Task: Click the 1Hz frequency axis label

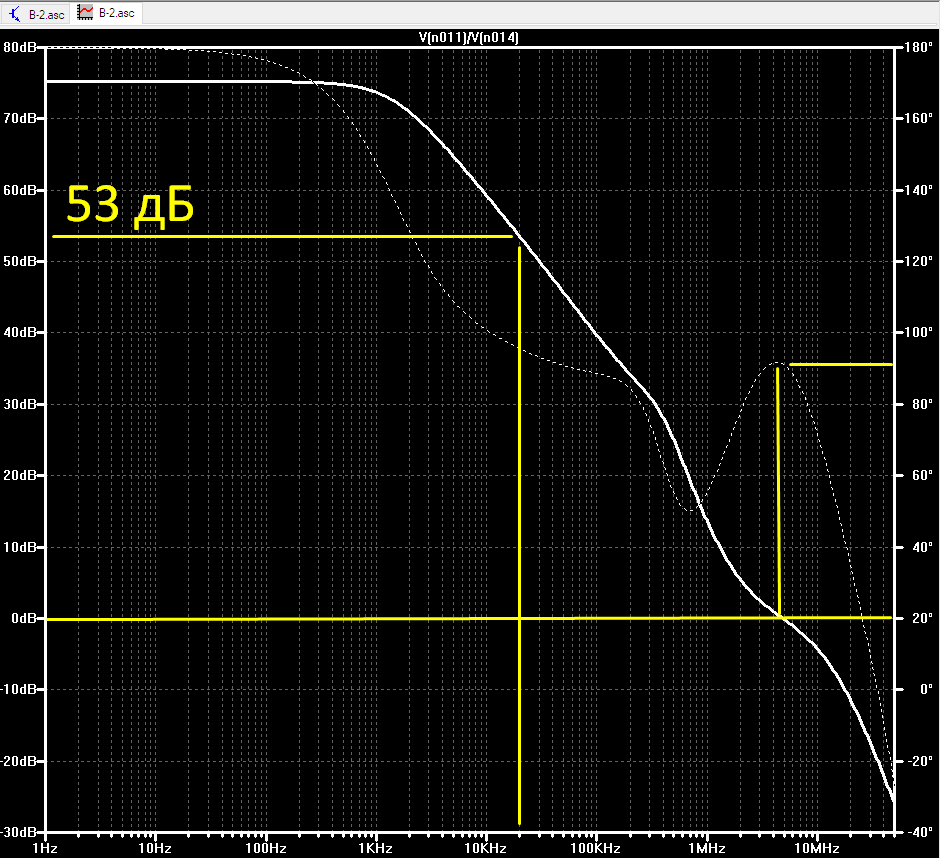Action: (x=45, y=848)
